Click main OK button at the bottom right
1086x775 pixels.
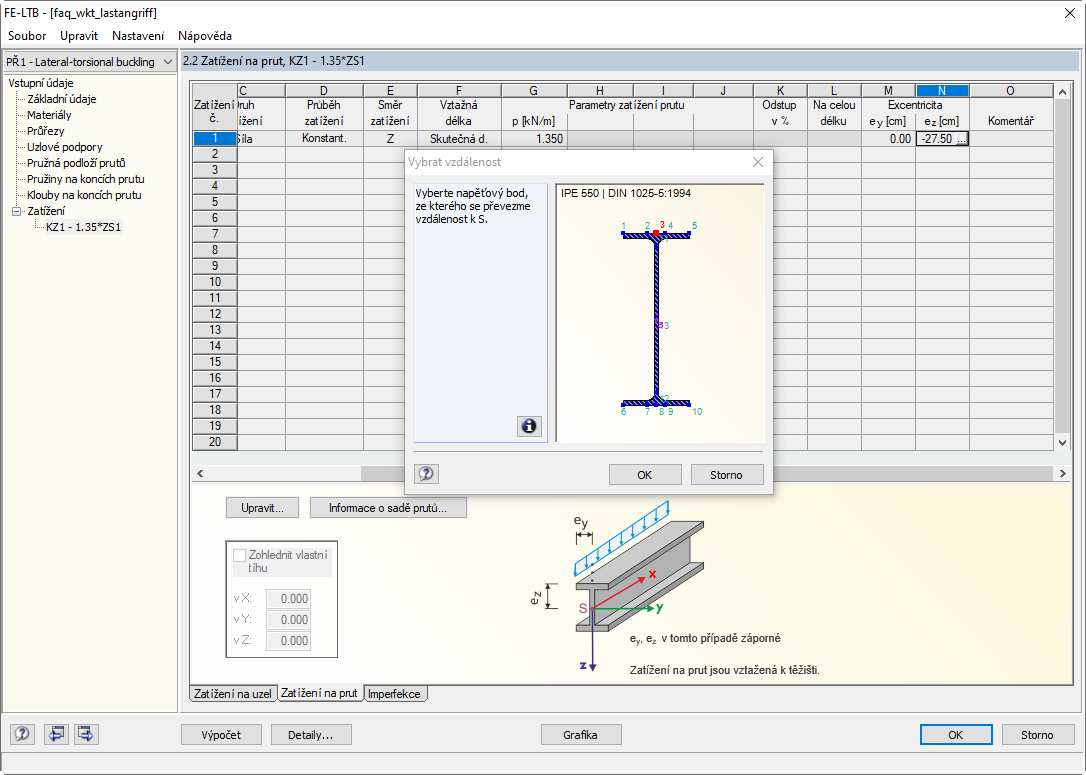point(956,735)
